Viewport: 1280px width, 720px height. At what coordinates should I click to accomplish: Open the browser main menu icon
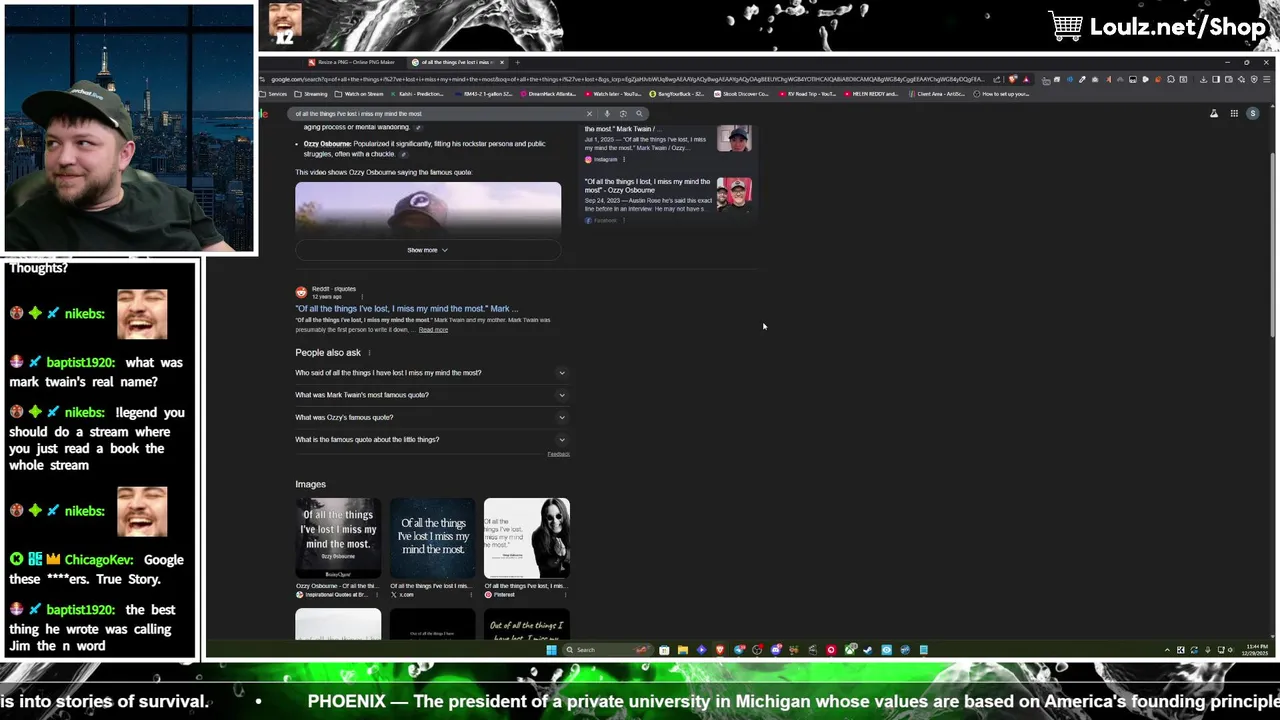(x=1267, y=79)
